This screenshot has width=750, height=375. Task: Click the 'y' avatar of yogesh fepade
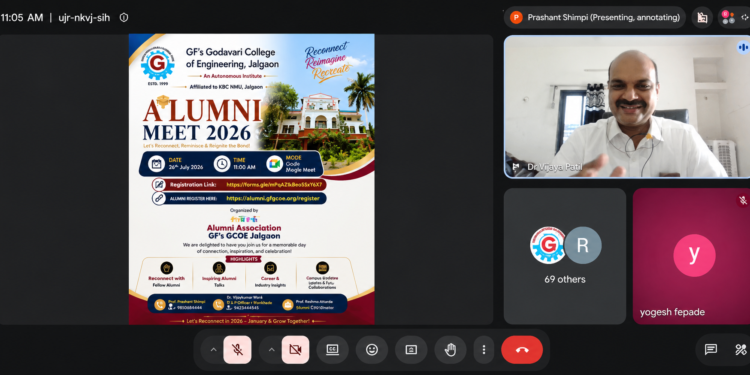pyautogui.click(x=694, y=255)
